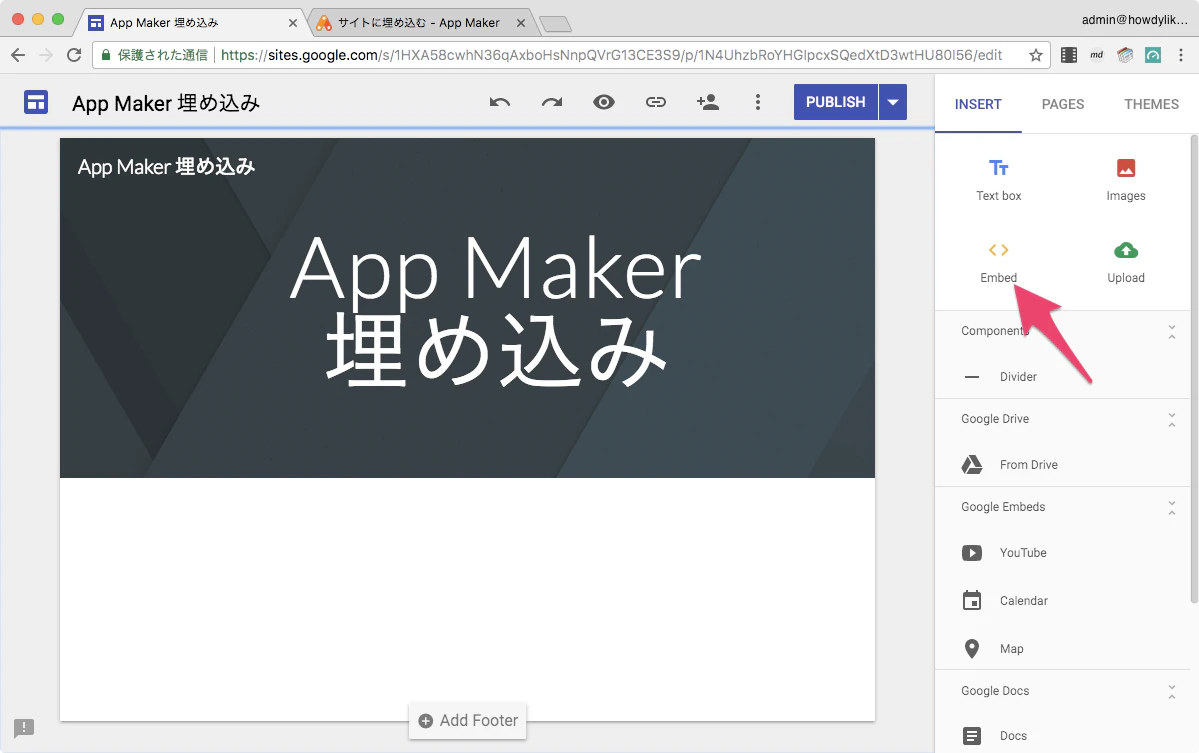Add editors using the person-plus icon
The image size is (1199, 753).
pos(707,102)
